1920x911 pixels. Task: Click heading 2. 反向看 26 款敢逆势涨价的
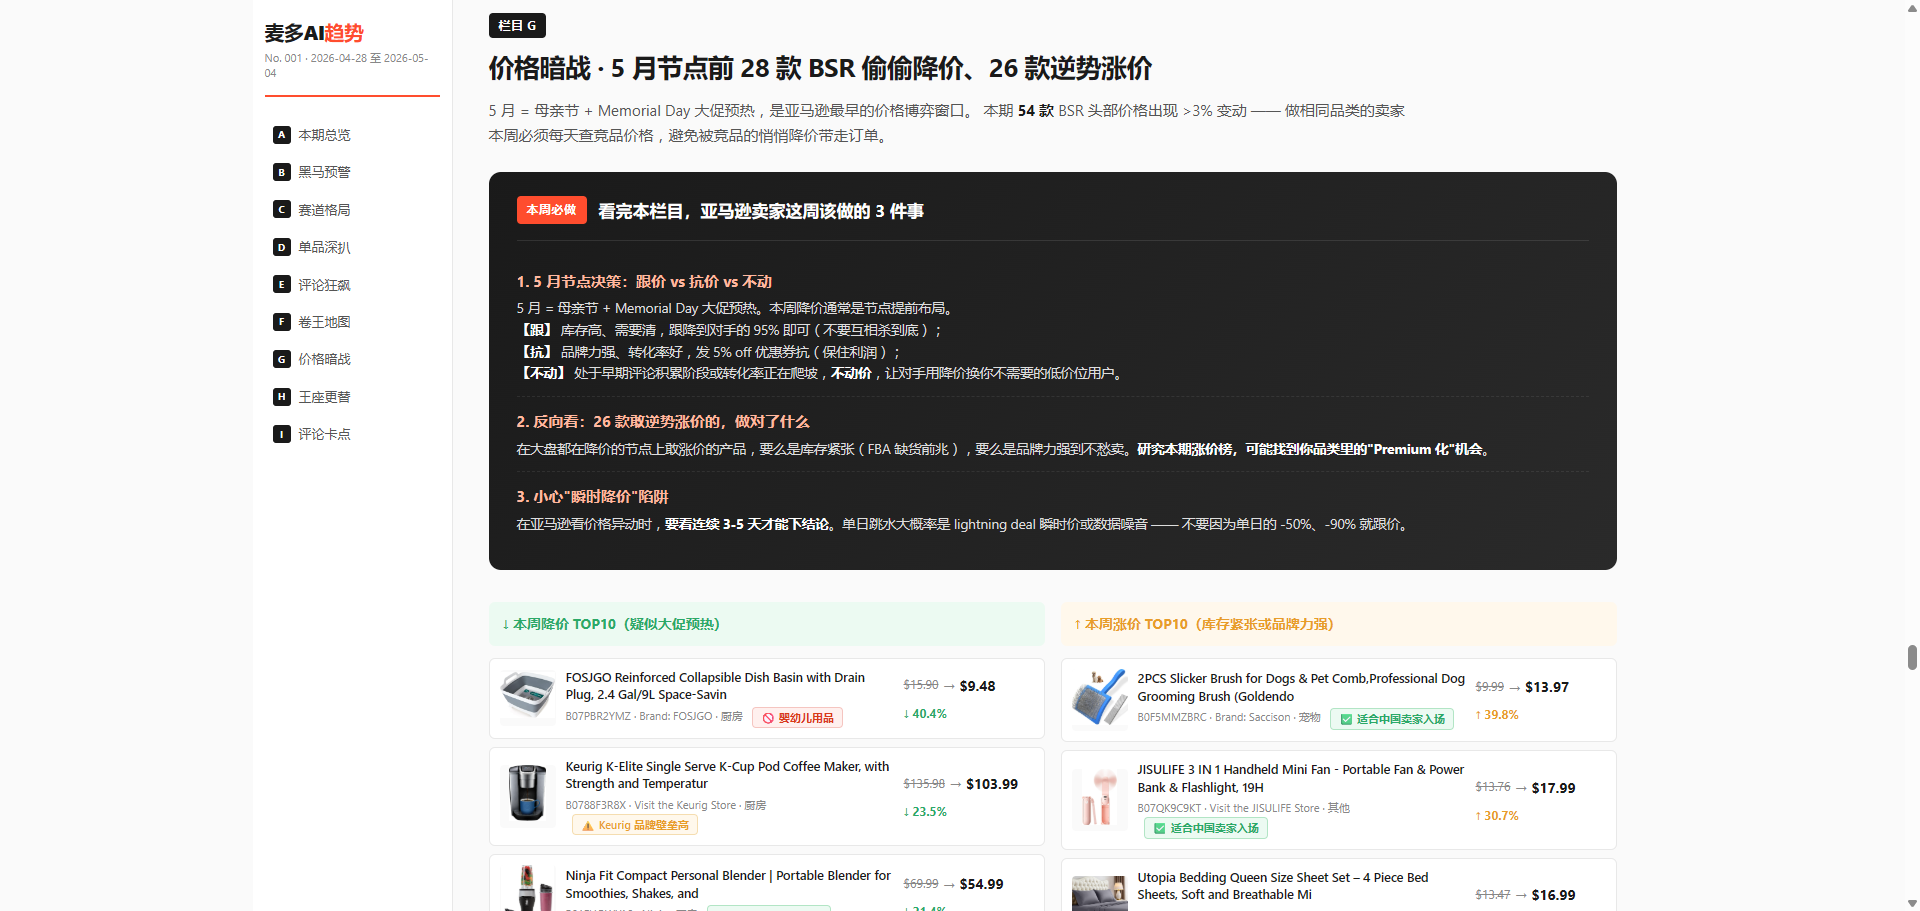663,422
